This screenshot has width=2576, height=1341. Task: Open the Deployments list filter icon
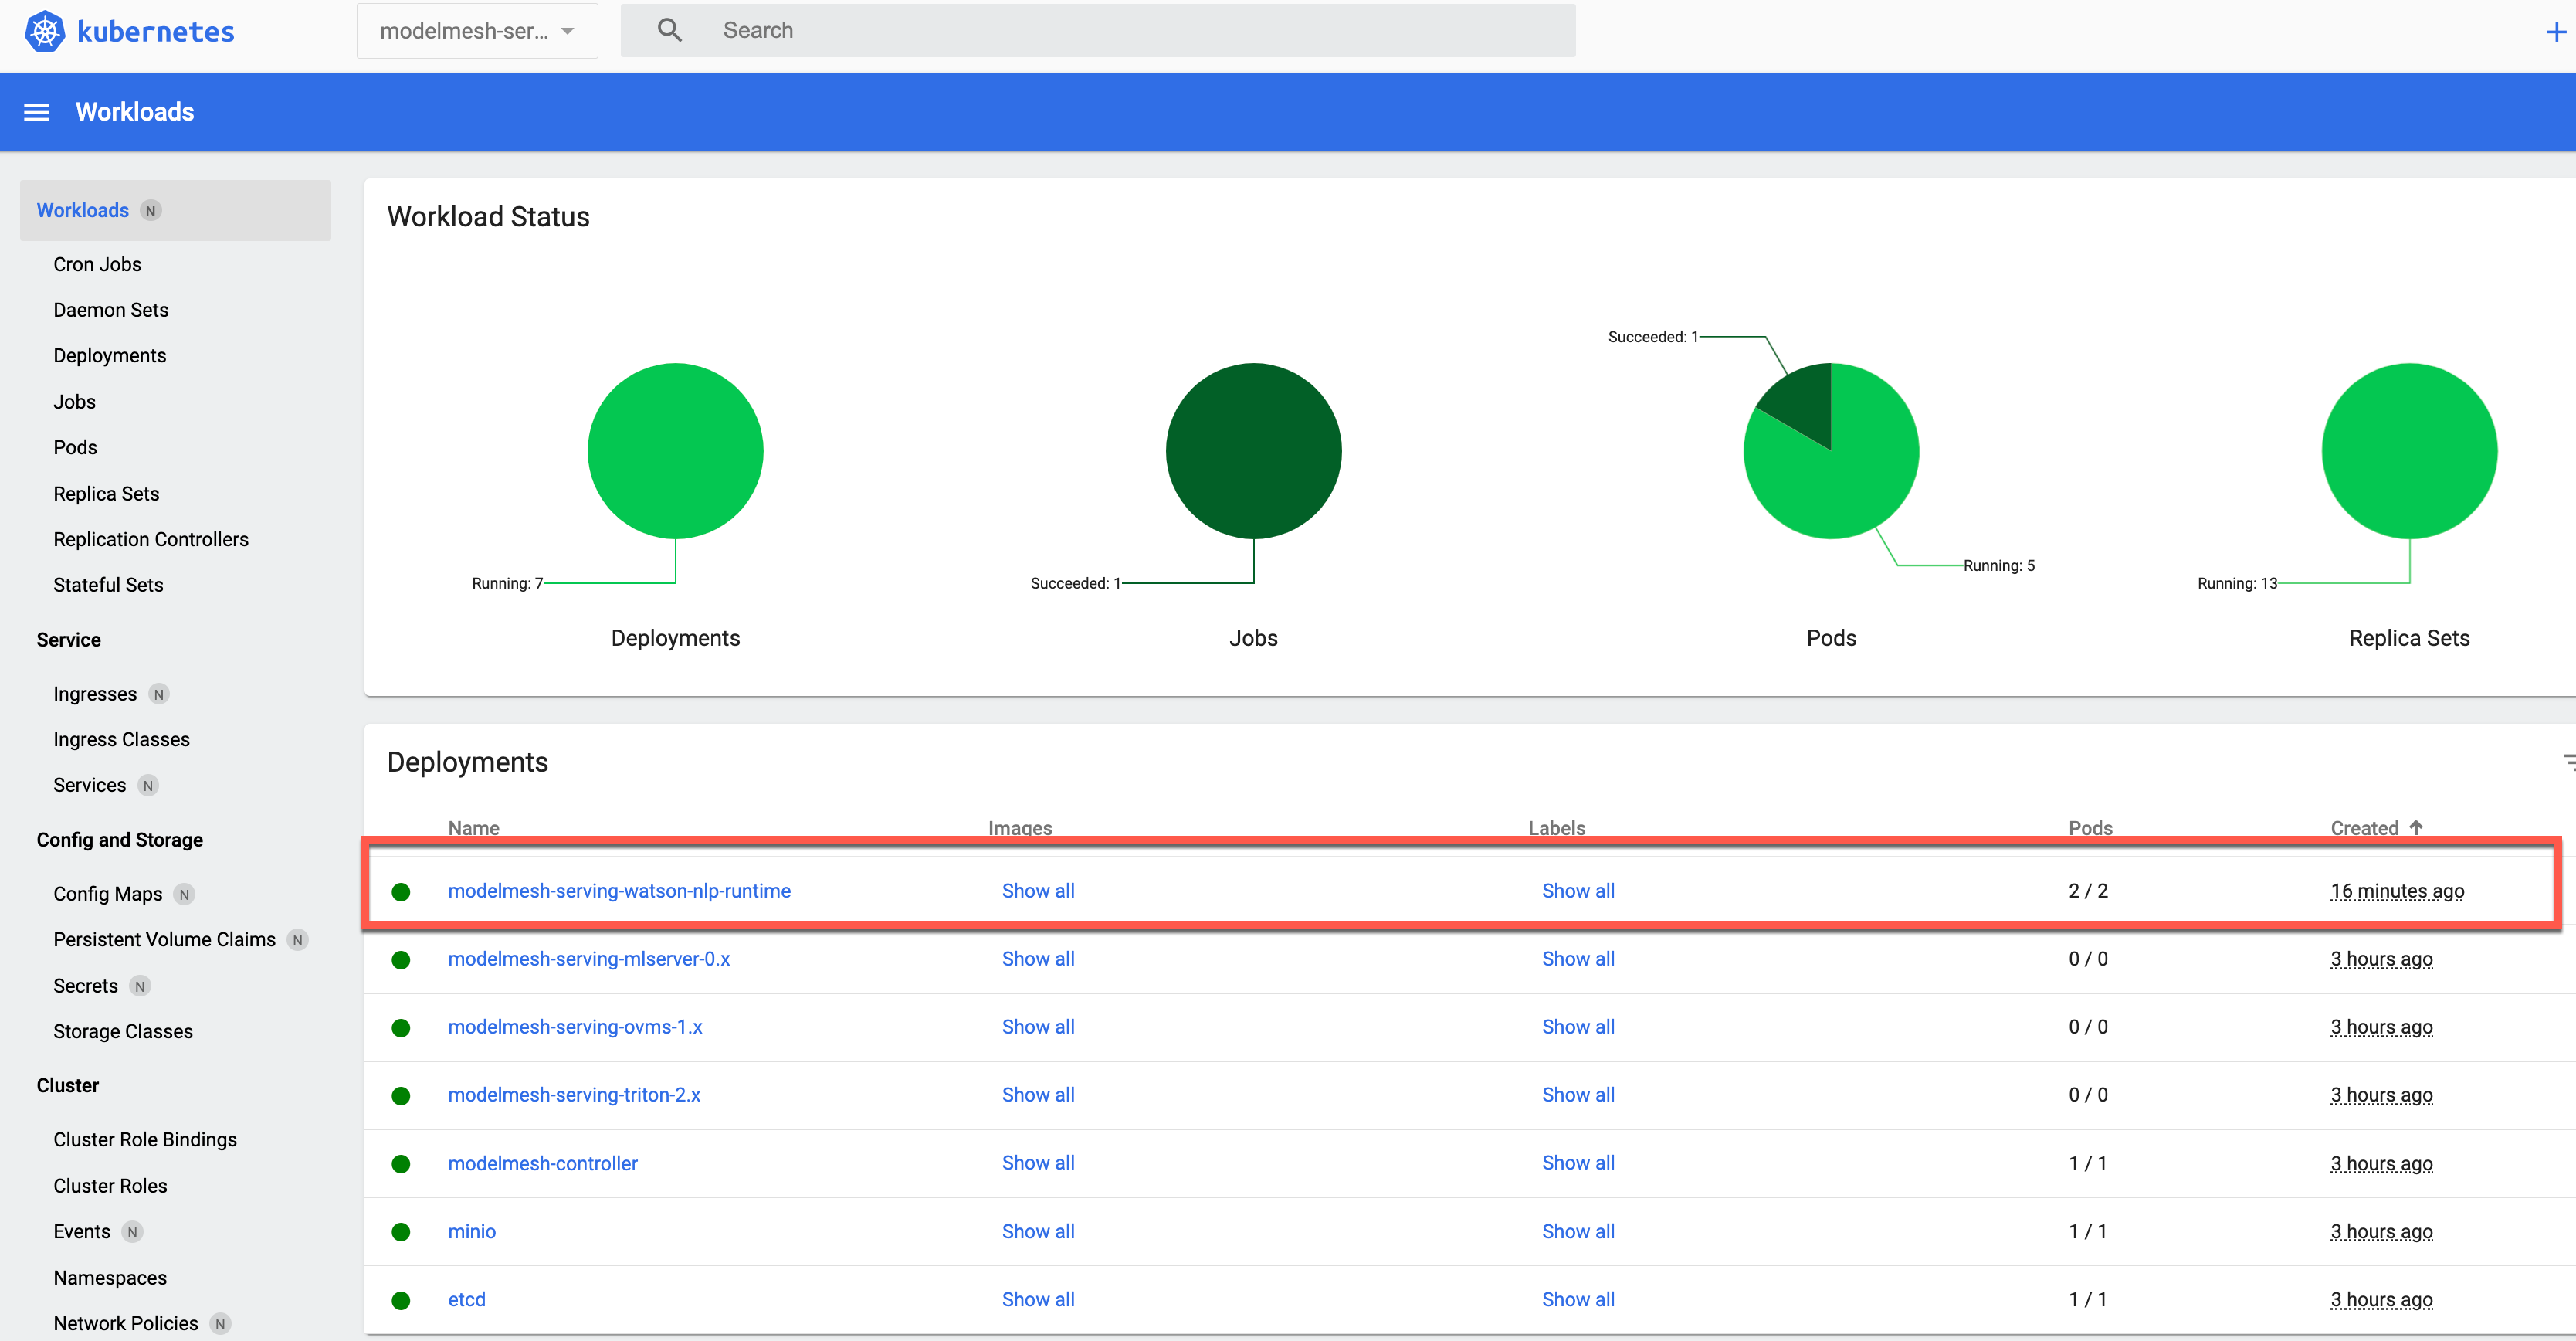click(2566, 762)
